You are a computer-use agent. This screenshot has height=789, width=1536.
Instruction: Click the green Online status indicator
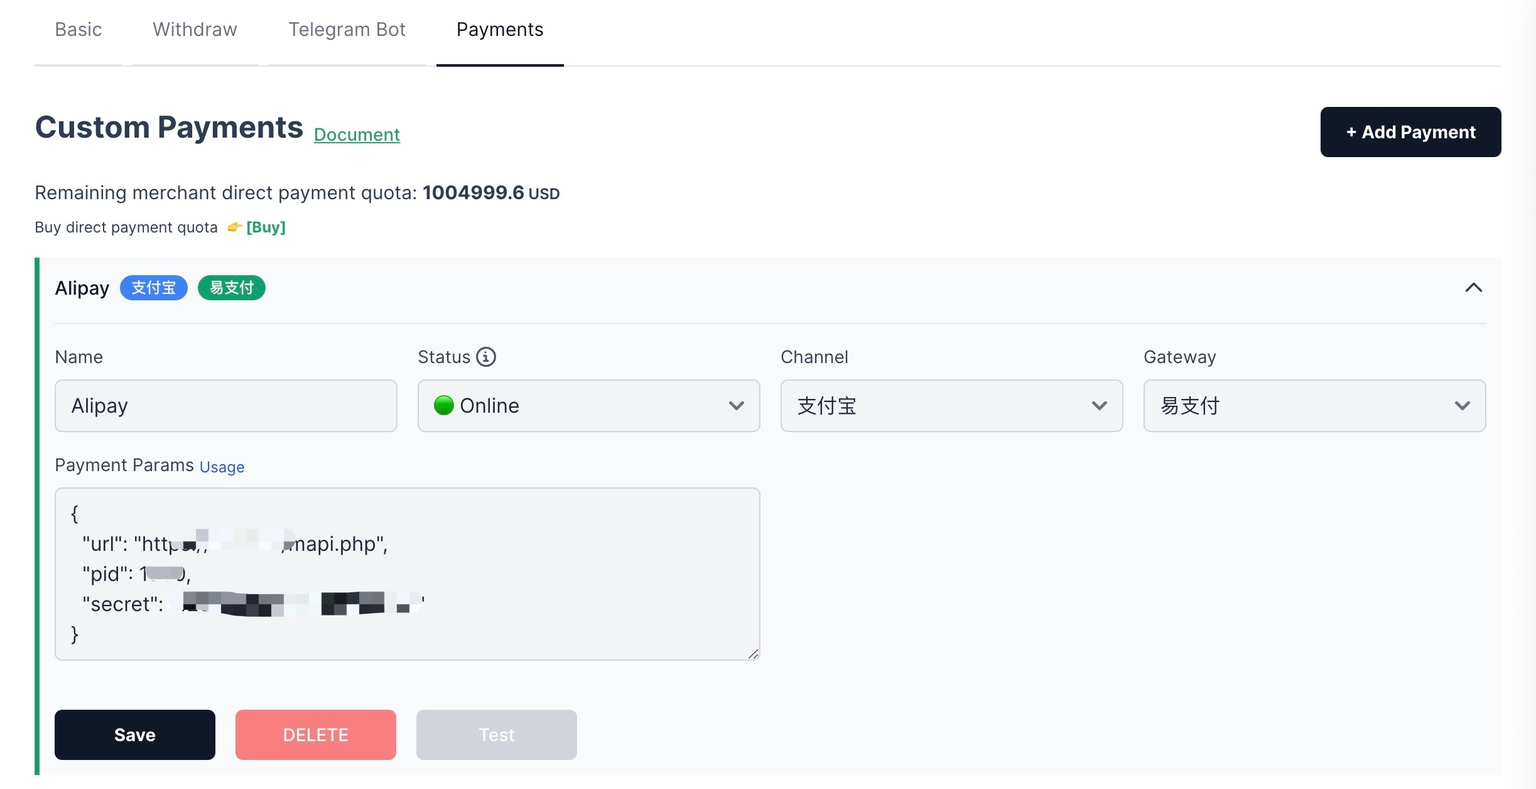click(x=444, y=405)
